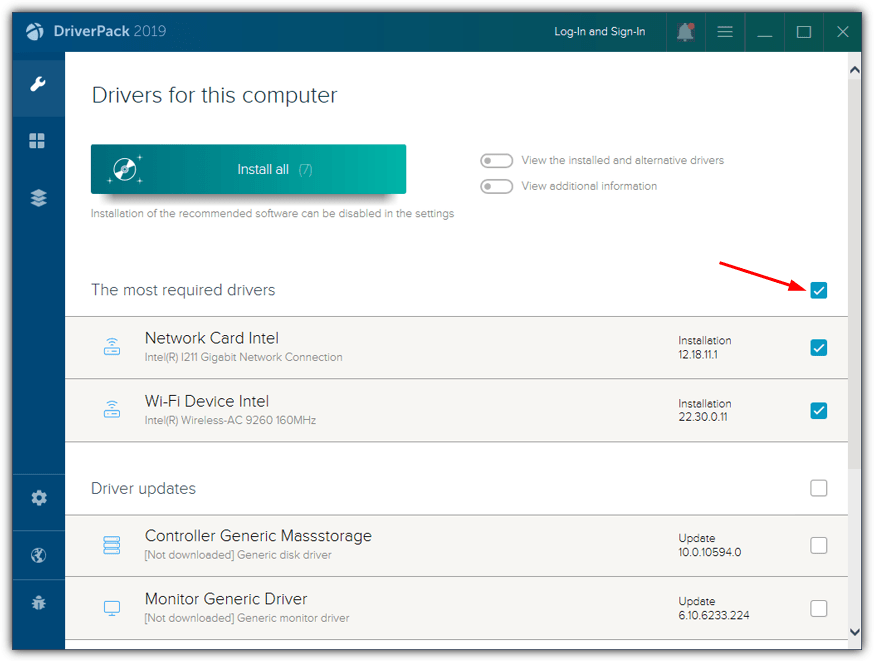Click Driver updates heading
This screenshot has width=874, height=661.
tap(143, 488)
